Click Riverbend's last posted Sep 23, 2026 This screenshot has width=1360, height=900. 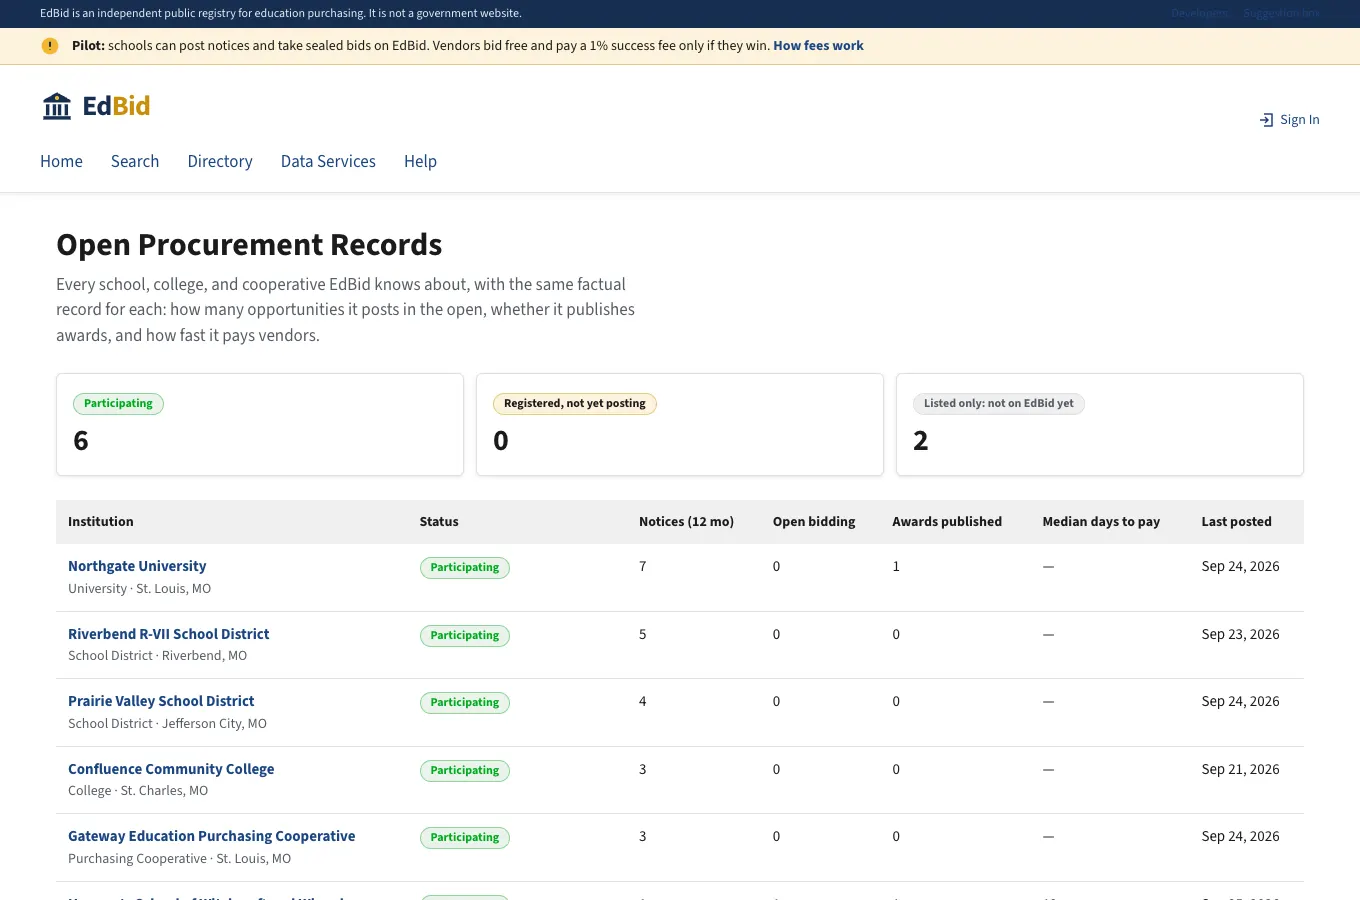pos(1240,634)
